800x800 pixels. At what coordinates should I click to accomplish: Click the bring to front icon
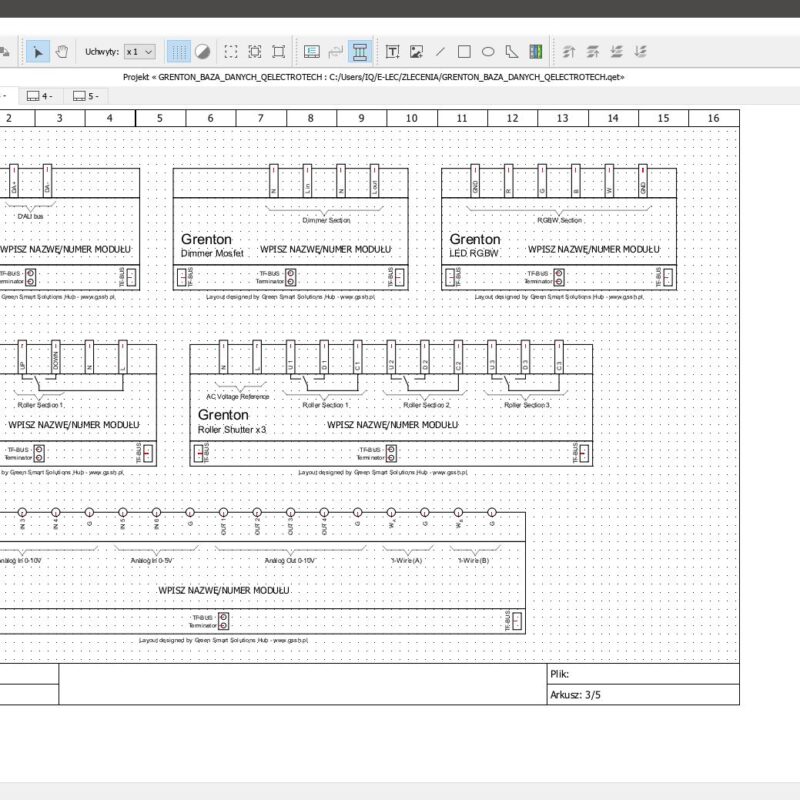[569, 51]
